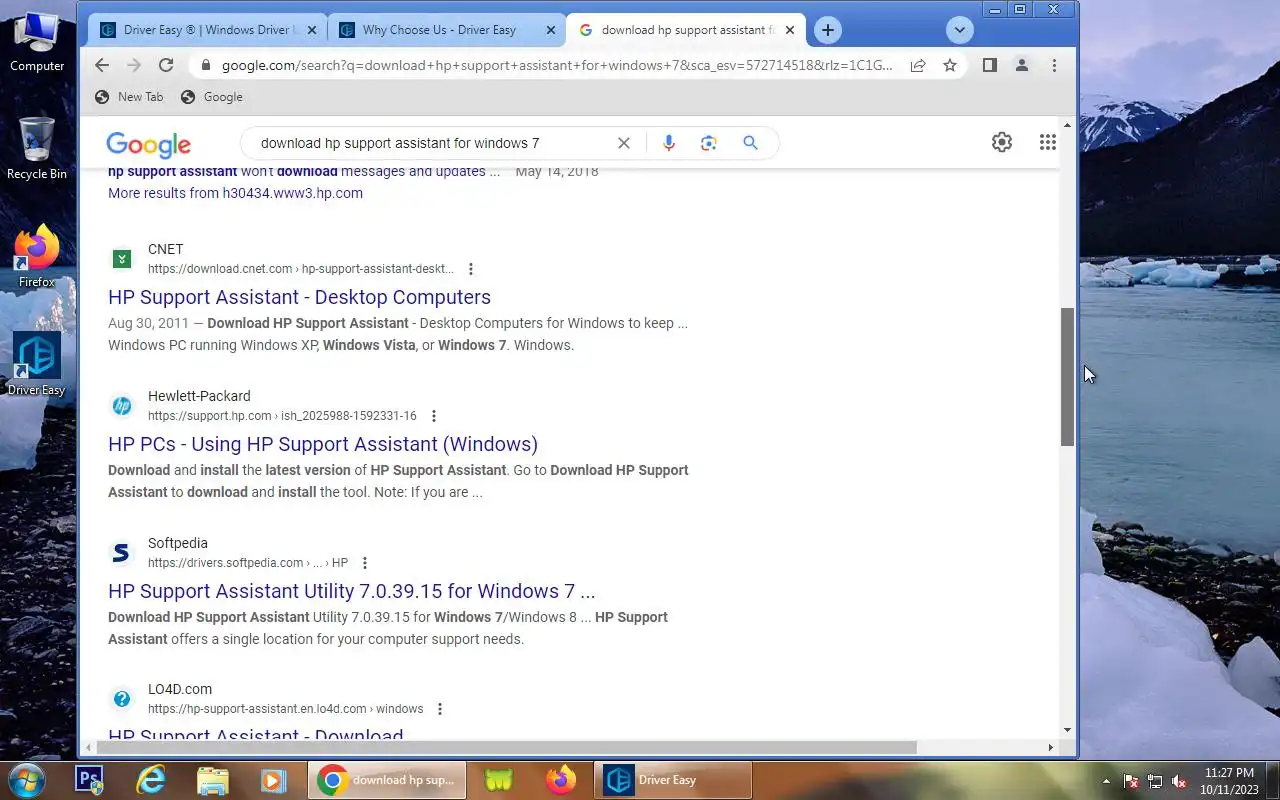Open Computer desktop icon
The height and width of the screenshot is (800, 1280).
[37, 41]
